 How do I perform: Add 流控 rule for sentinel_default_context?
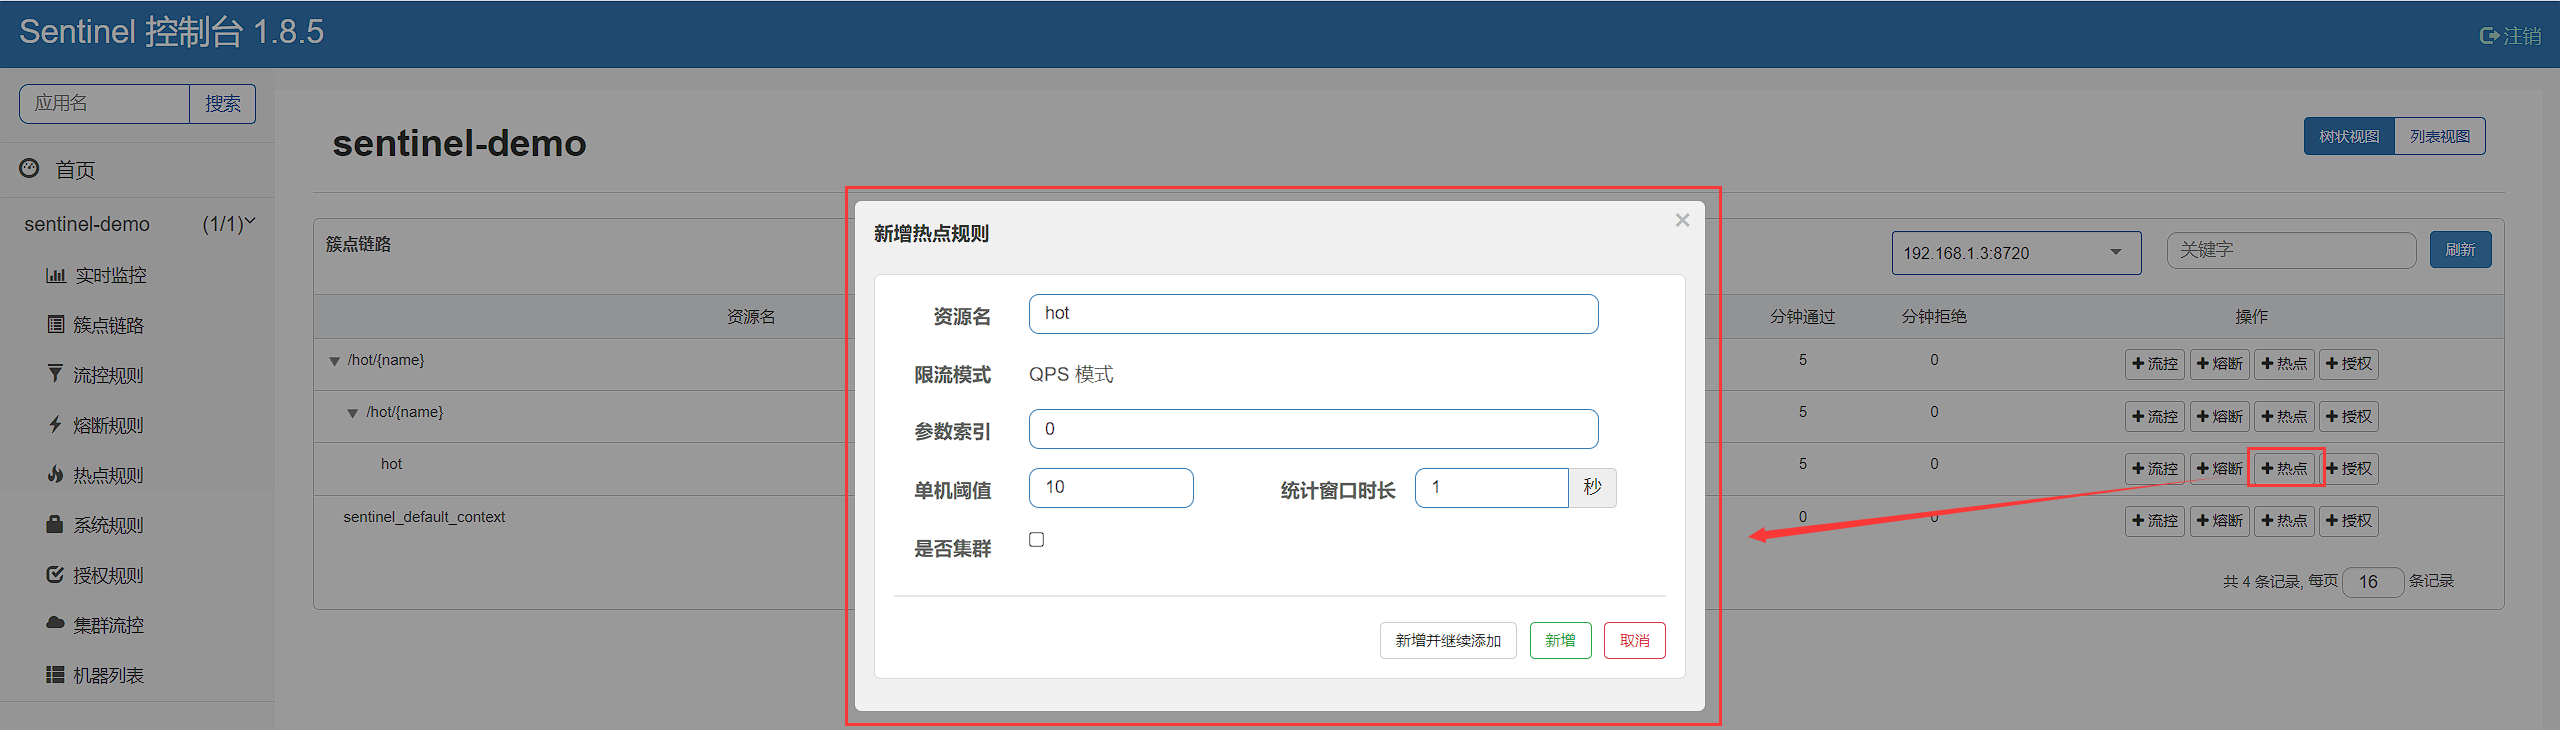[x=2155, y=521]
